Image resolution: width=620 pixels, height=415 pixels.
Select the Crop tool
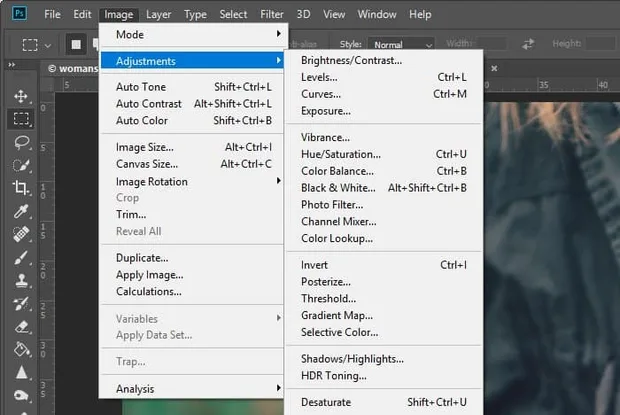click(x=21, y=188)
